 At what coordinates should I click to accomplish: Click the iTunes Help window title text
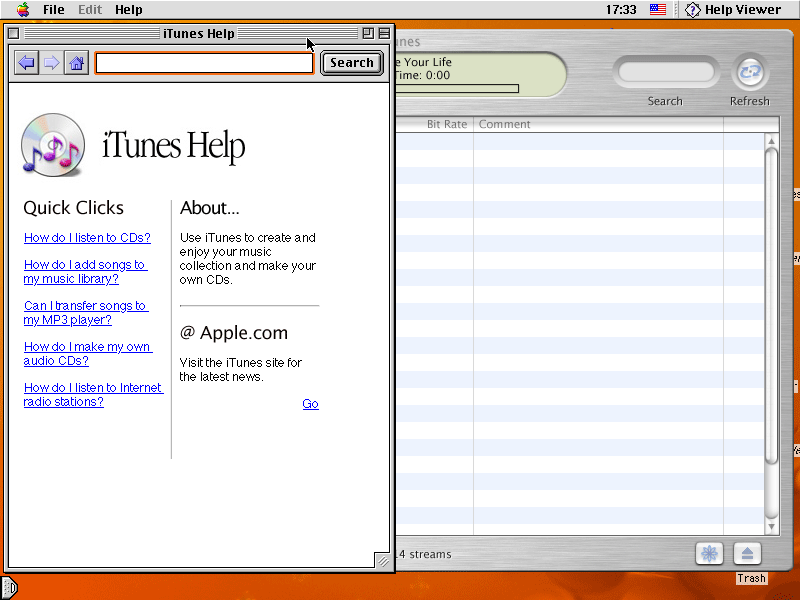[x=198, y=33]
